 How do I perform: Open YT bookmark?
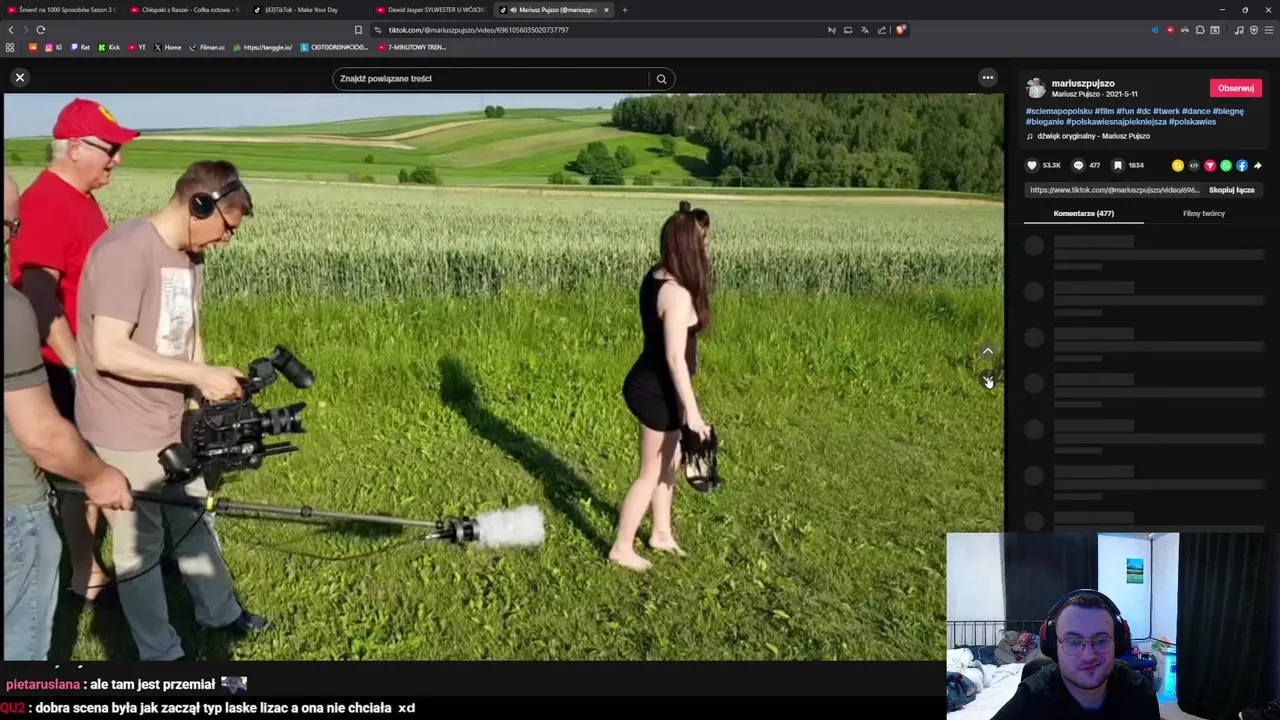[x=138, y=47]
